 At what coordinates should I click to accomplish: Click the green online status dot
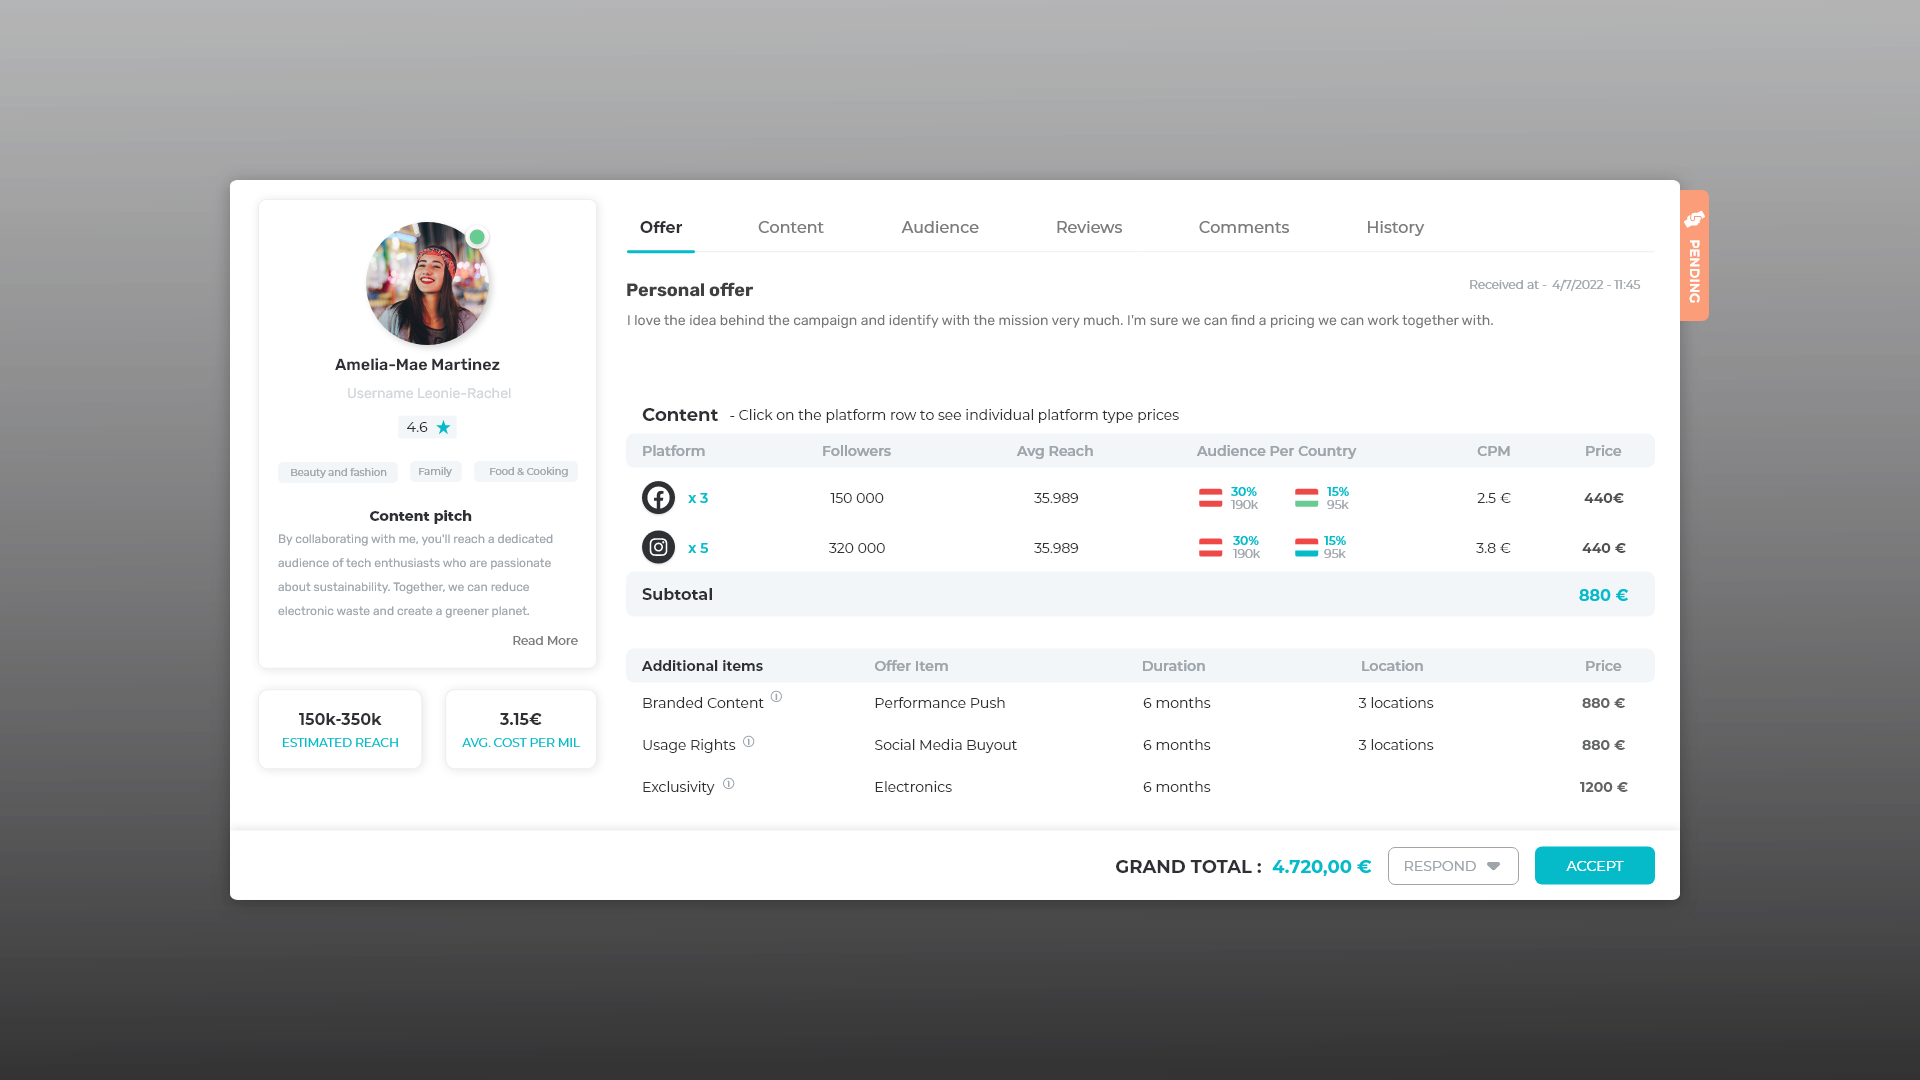[x=477, y=237]
